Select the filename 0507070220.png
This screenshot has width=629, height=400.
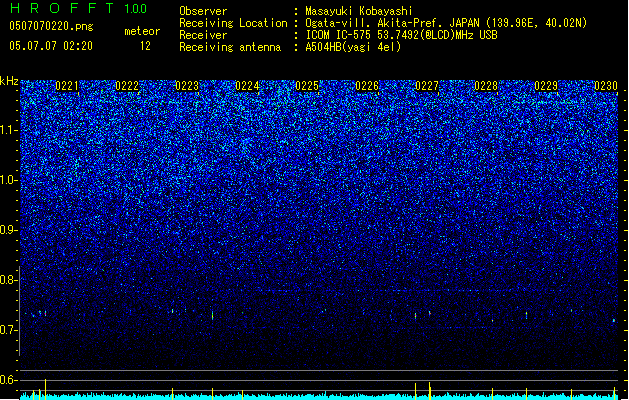tap(51, 26)
